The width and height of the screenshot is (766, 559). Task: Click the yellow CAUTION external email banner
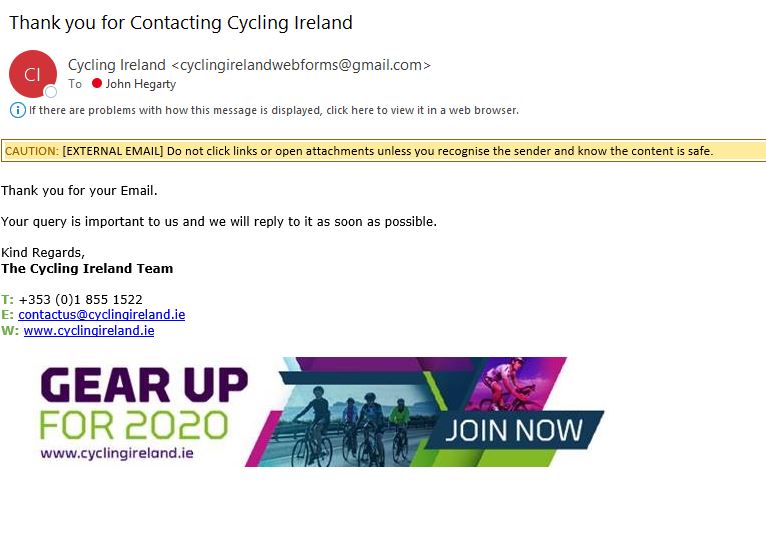(x=383, y=151)
